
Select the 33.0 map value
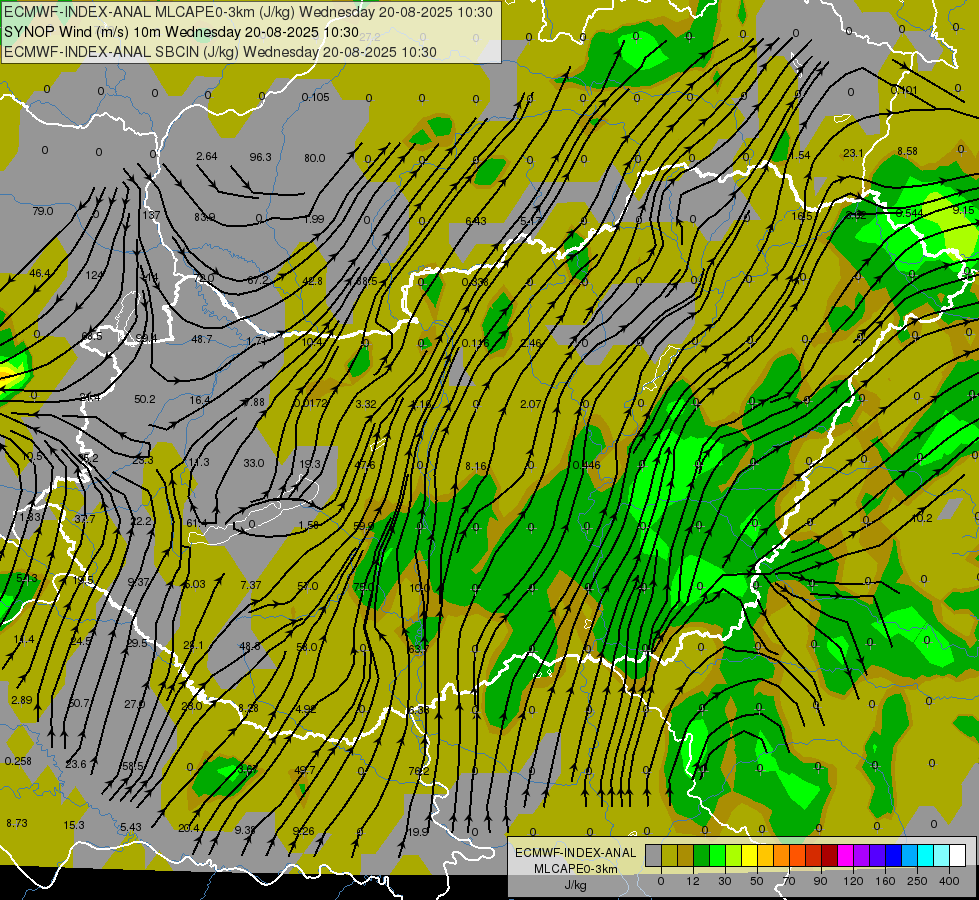pyautogui.click(x=253, y=463)
